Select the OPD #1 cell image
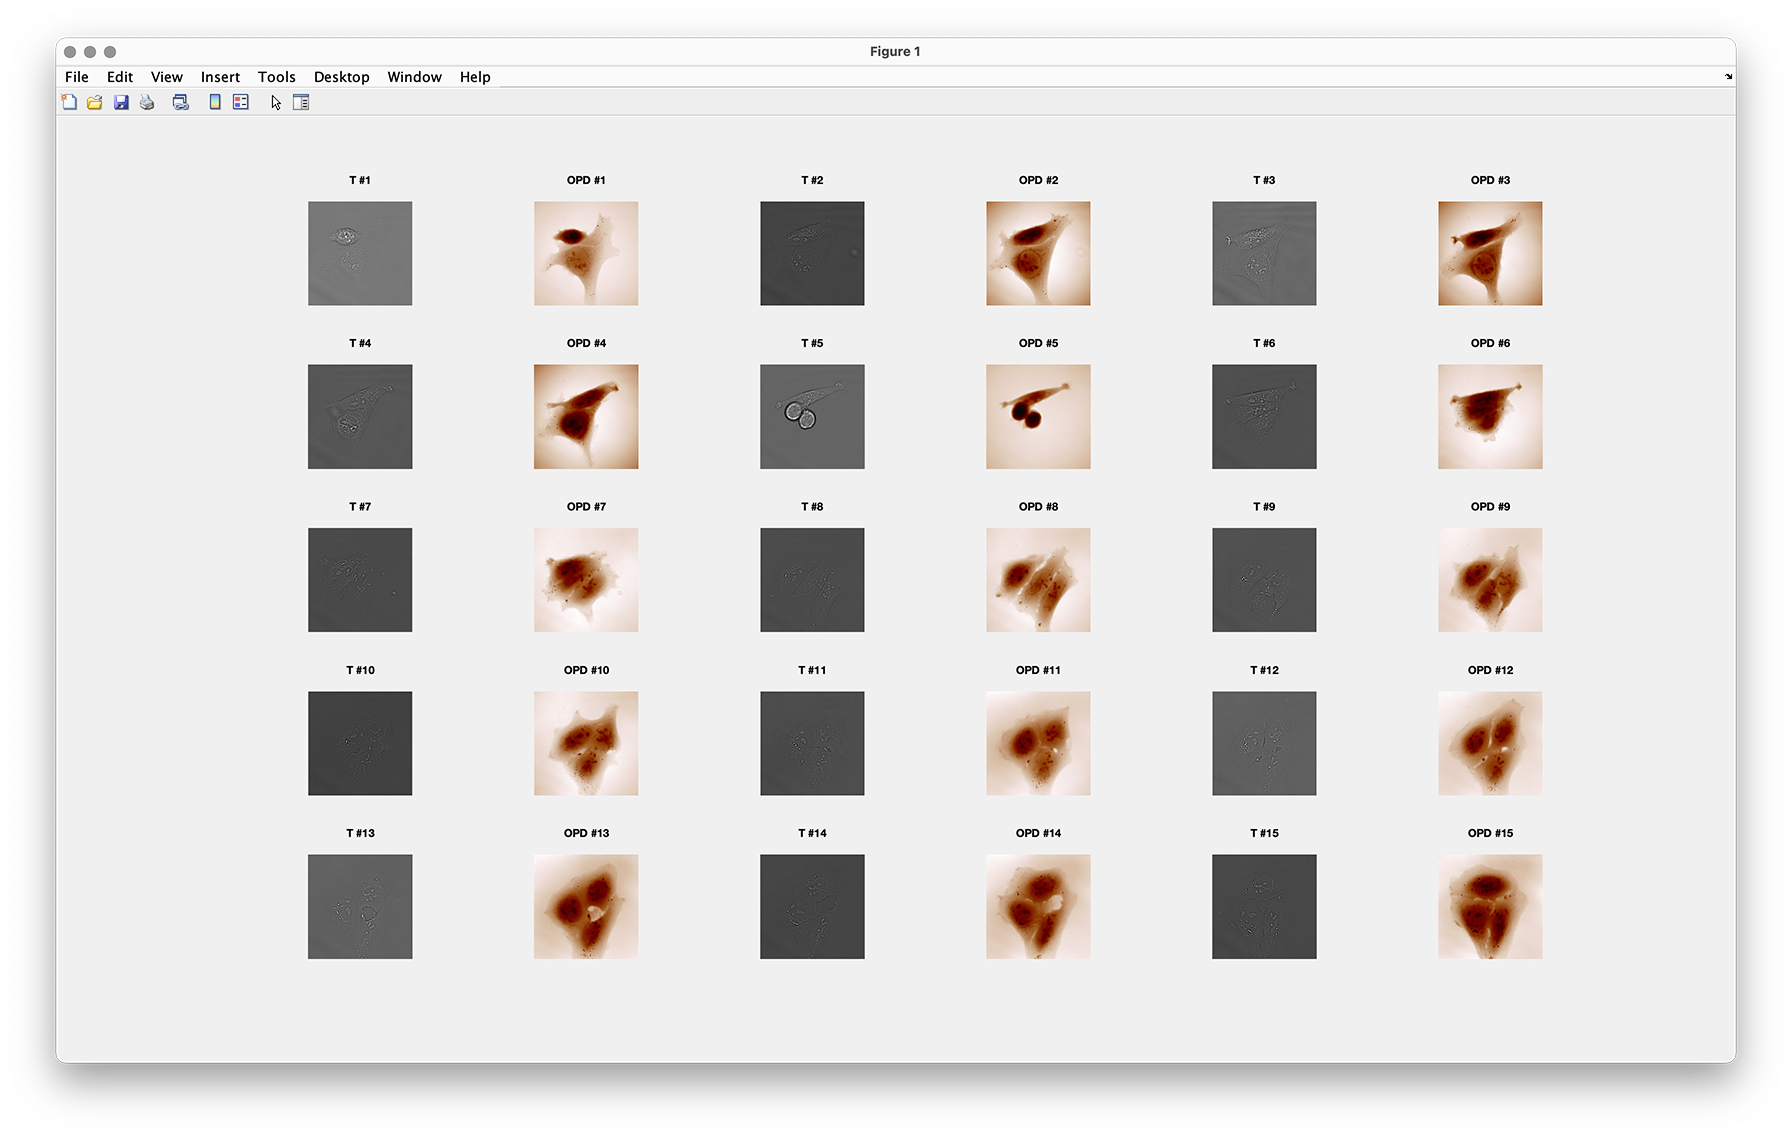The height and width of the screenshot is (1137, 1792). (586, 253)
